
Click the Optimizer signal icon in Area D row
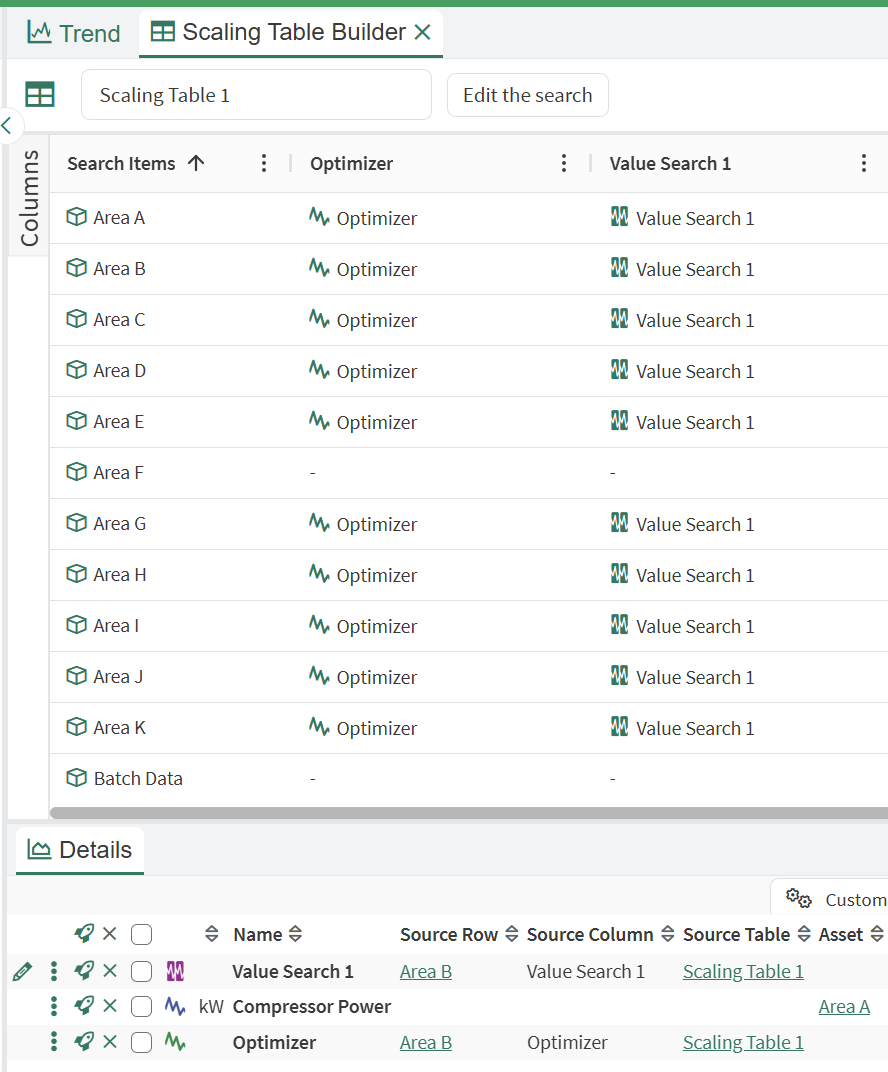(319, 370)
